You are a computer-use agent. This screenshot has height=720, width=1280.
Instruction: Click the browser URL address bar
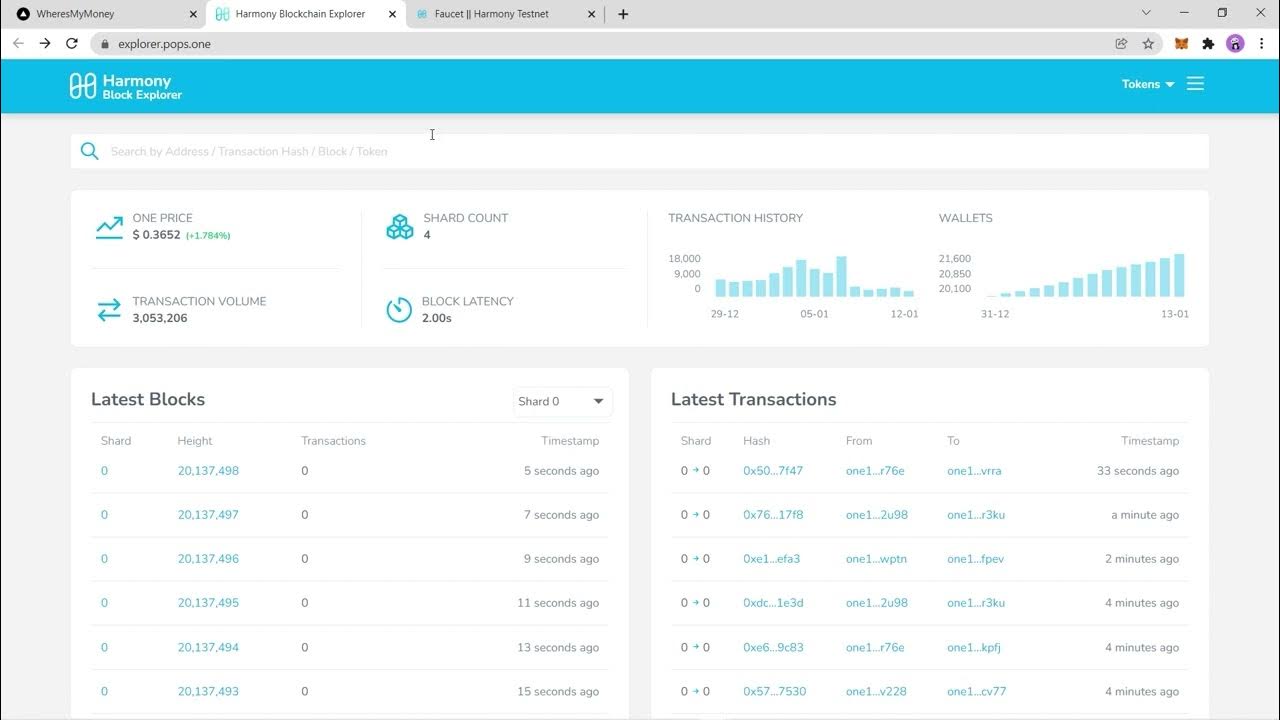pos(600,44)
